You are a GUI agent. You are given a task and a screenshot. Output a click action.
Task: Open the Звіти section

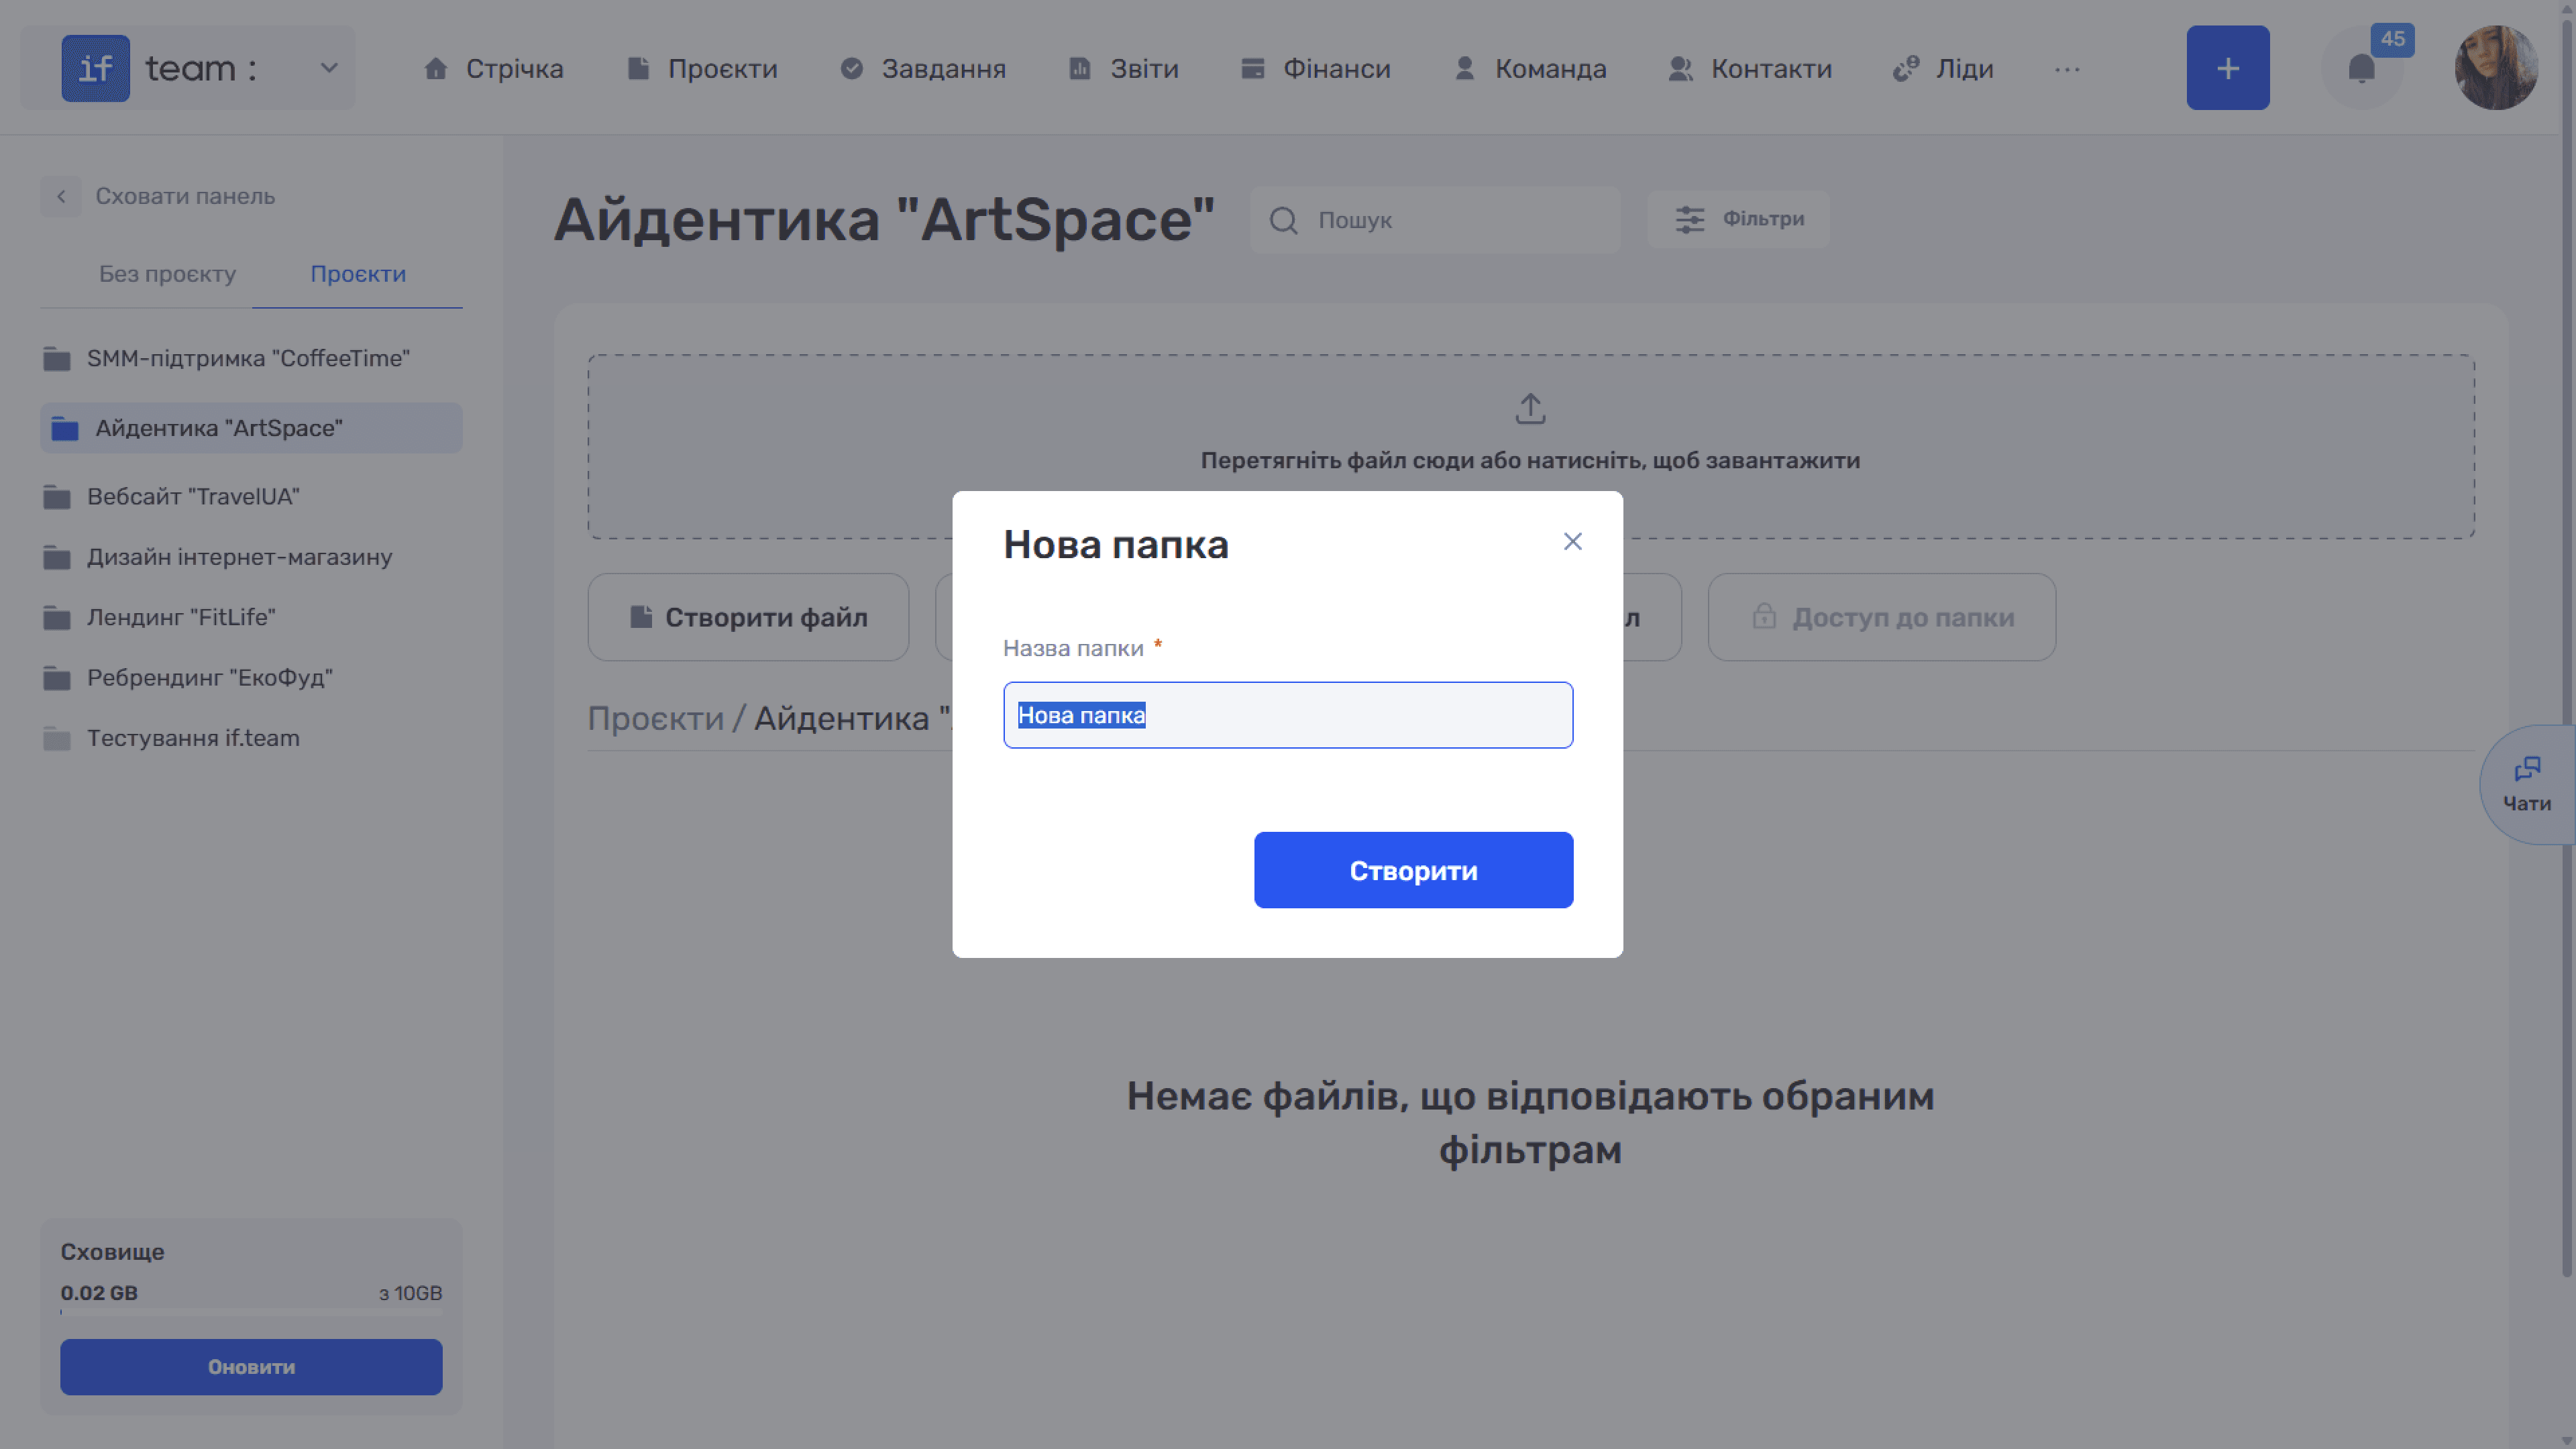(x=1124, y=68)
